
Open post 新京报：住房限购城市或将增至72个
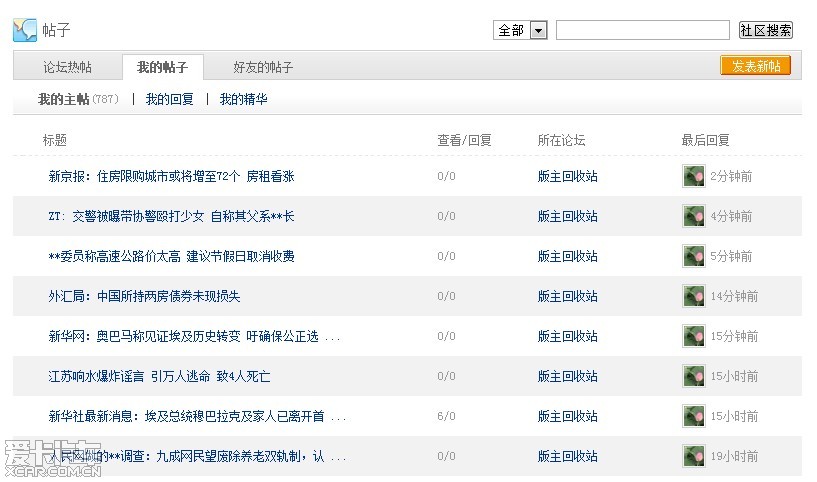(171, 177)
